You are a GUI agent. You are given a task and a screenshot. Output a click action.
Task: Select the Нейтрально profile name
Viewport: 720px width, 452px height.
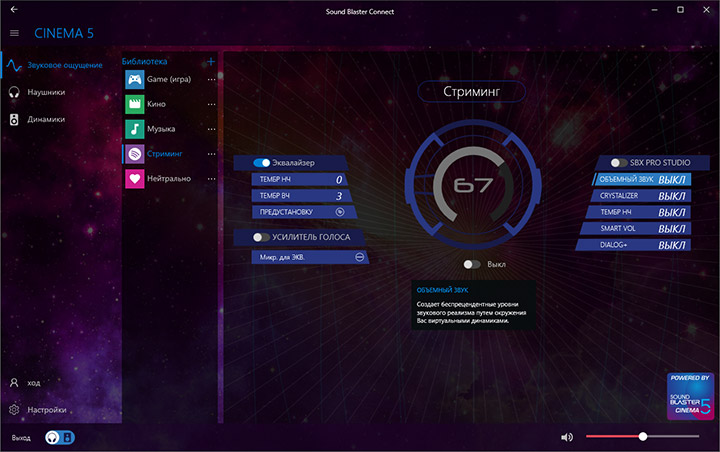pos(169,179)
